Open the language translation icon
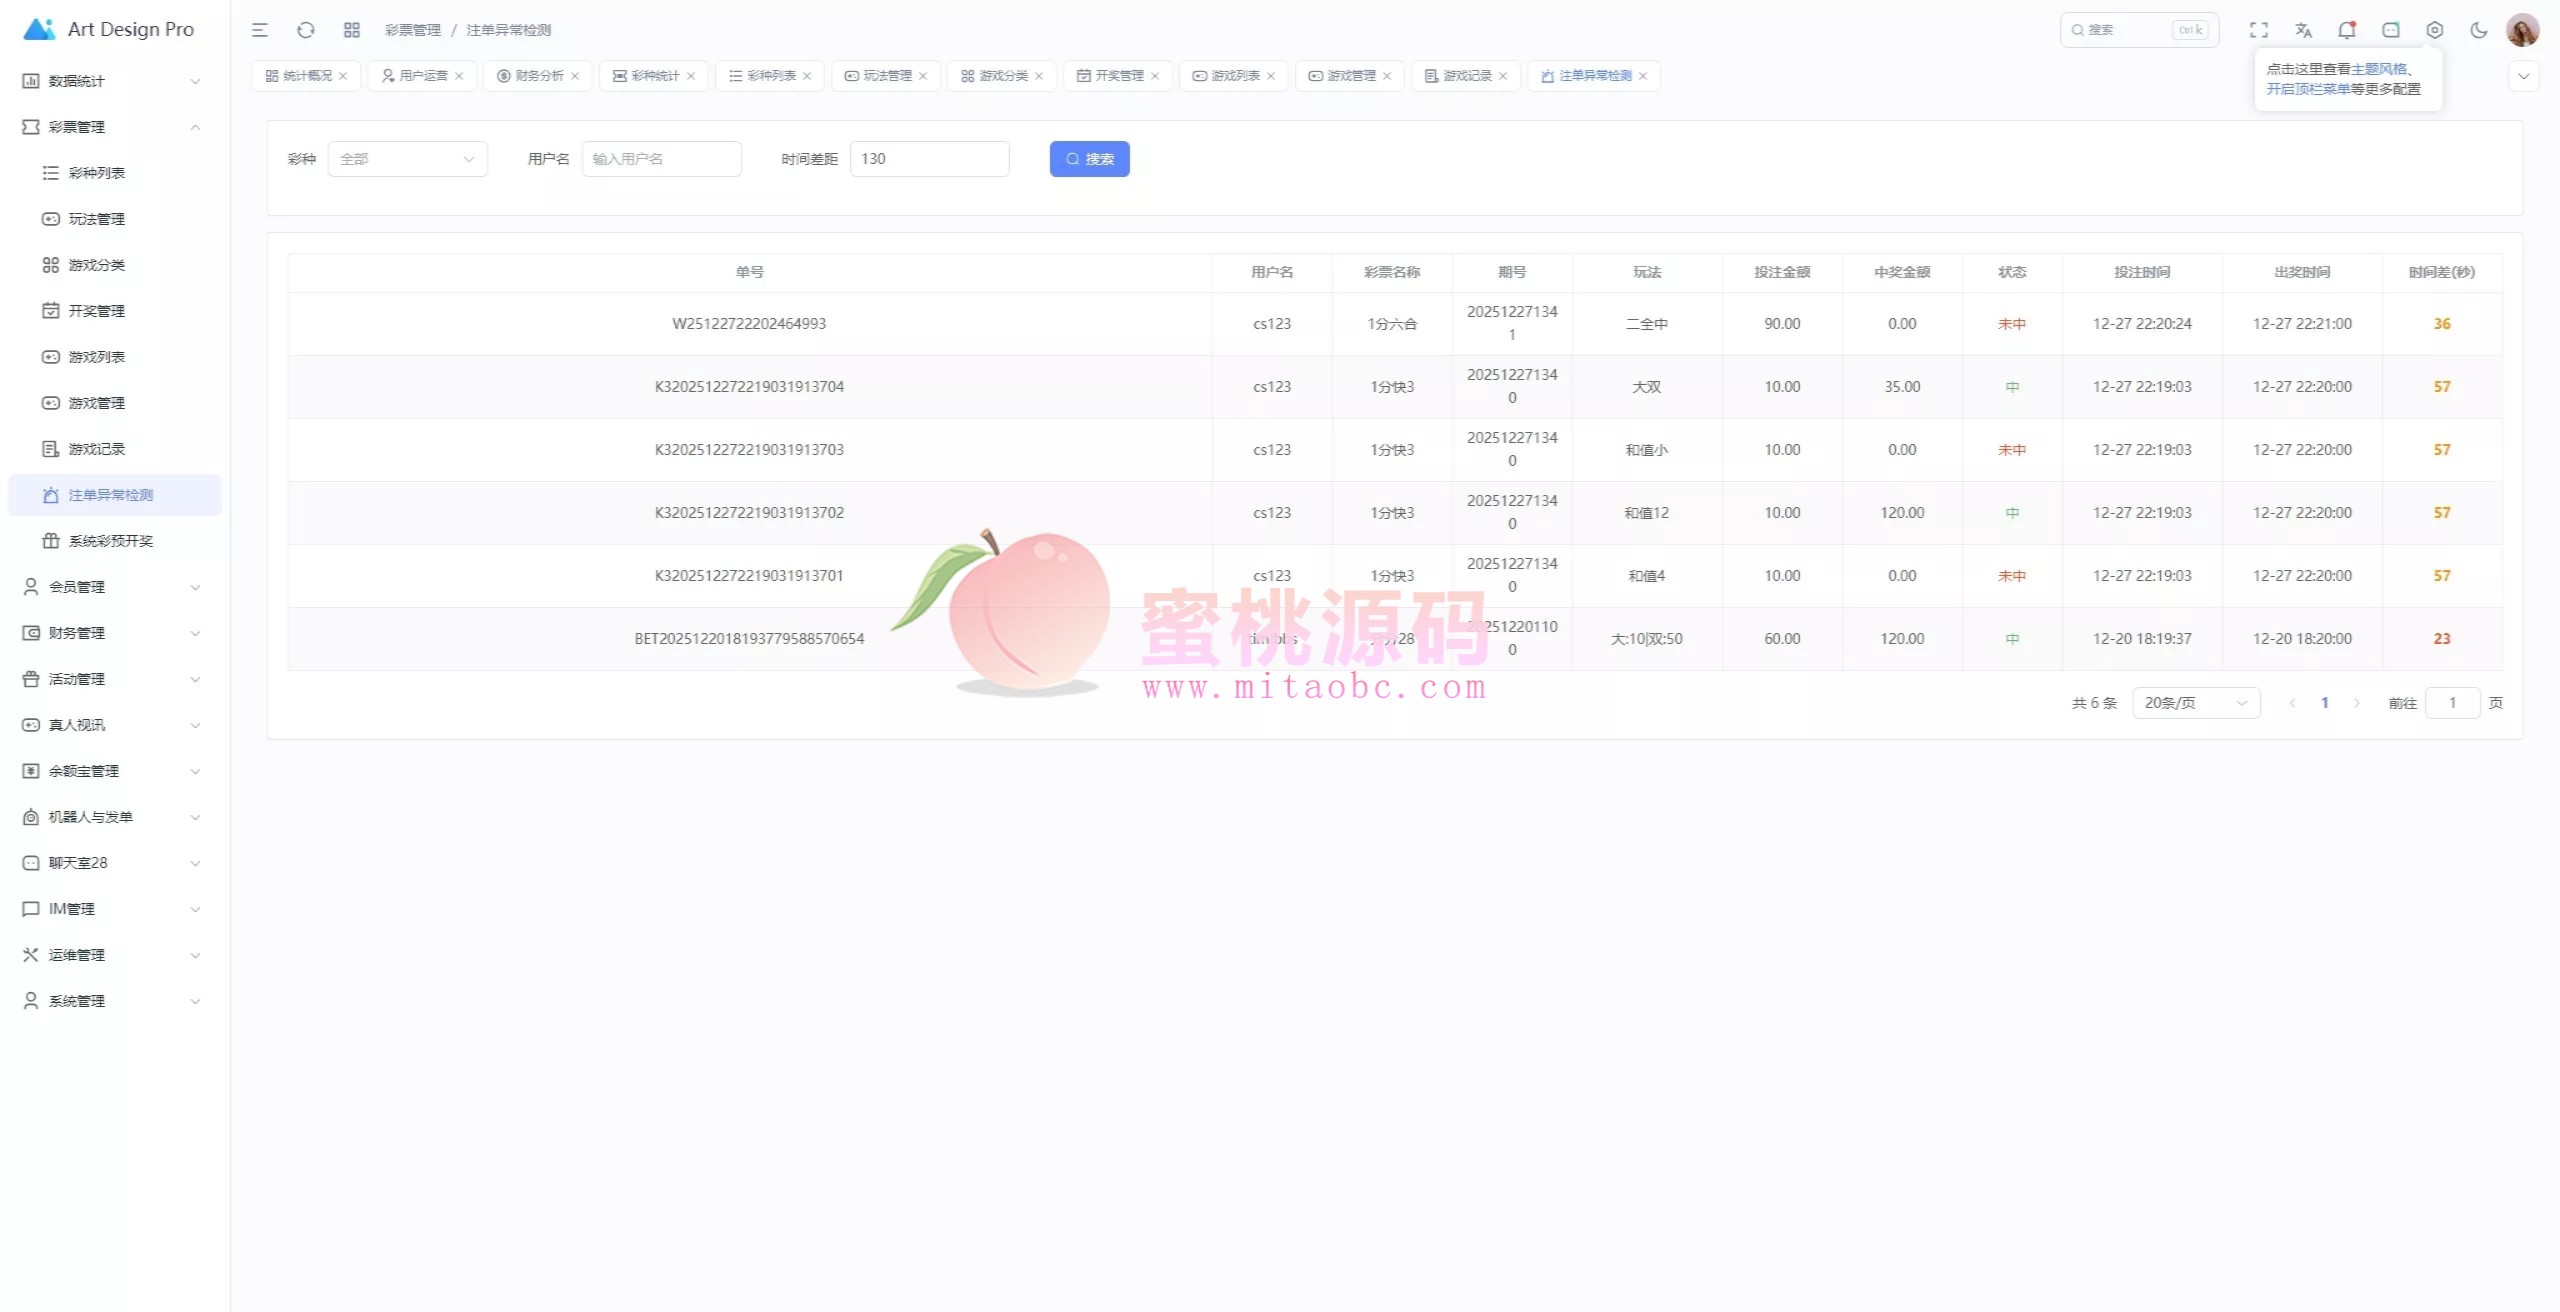 click(x=2303, y=30)
